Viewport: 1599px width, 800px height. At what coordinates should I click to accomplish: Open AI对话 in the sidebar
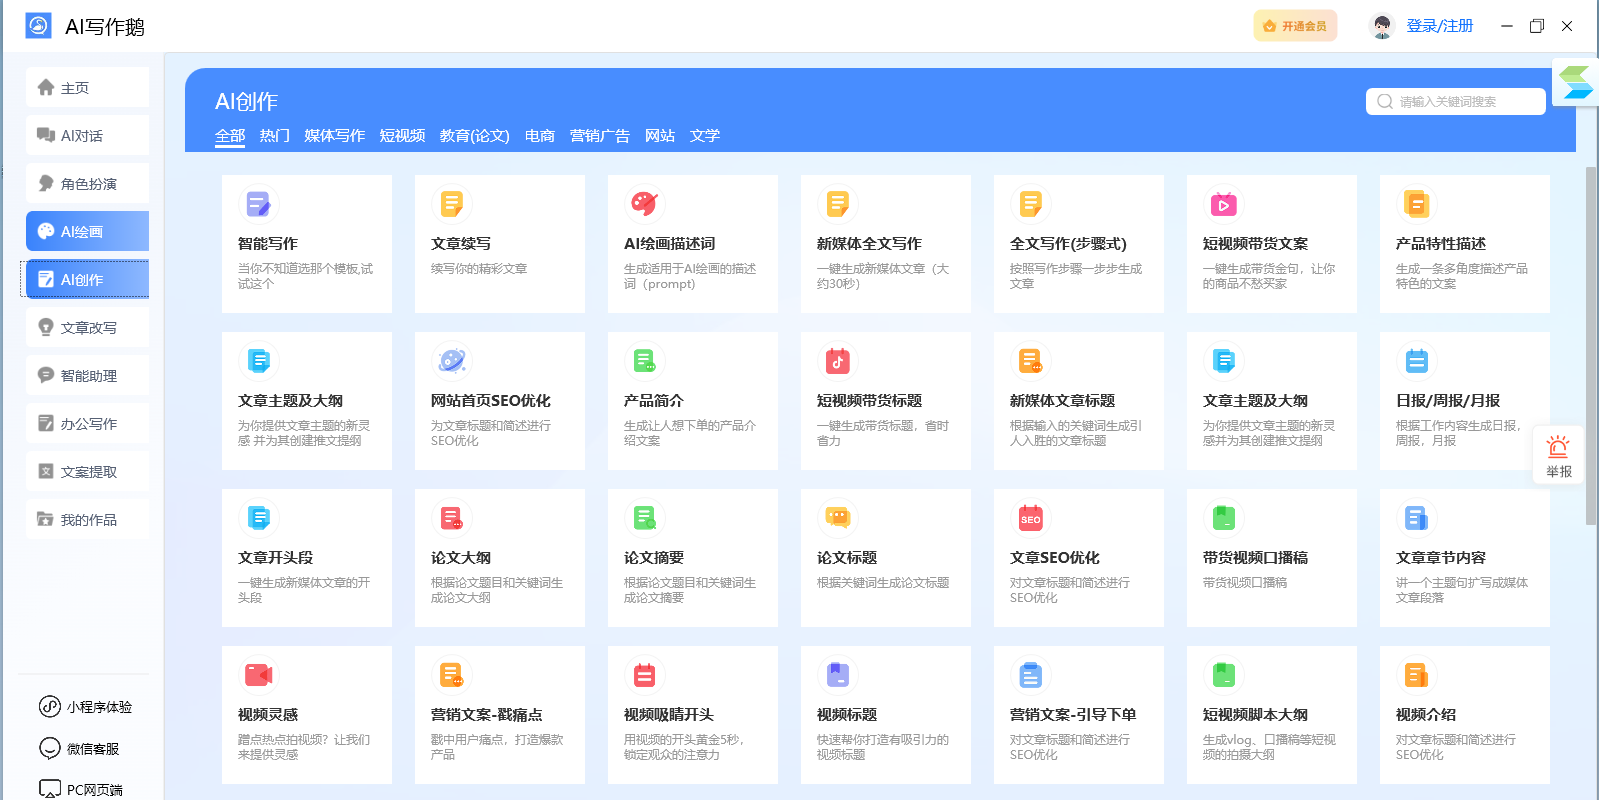coord(87,136)
